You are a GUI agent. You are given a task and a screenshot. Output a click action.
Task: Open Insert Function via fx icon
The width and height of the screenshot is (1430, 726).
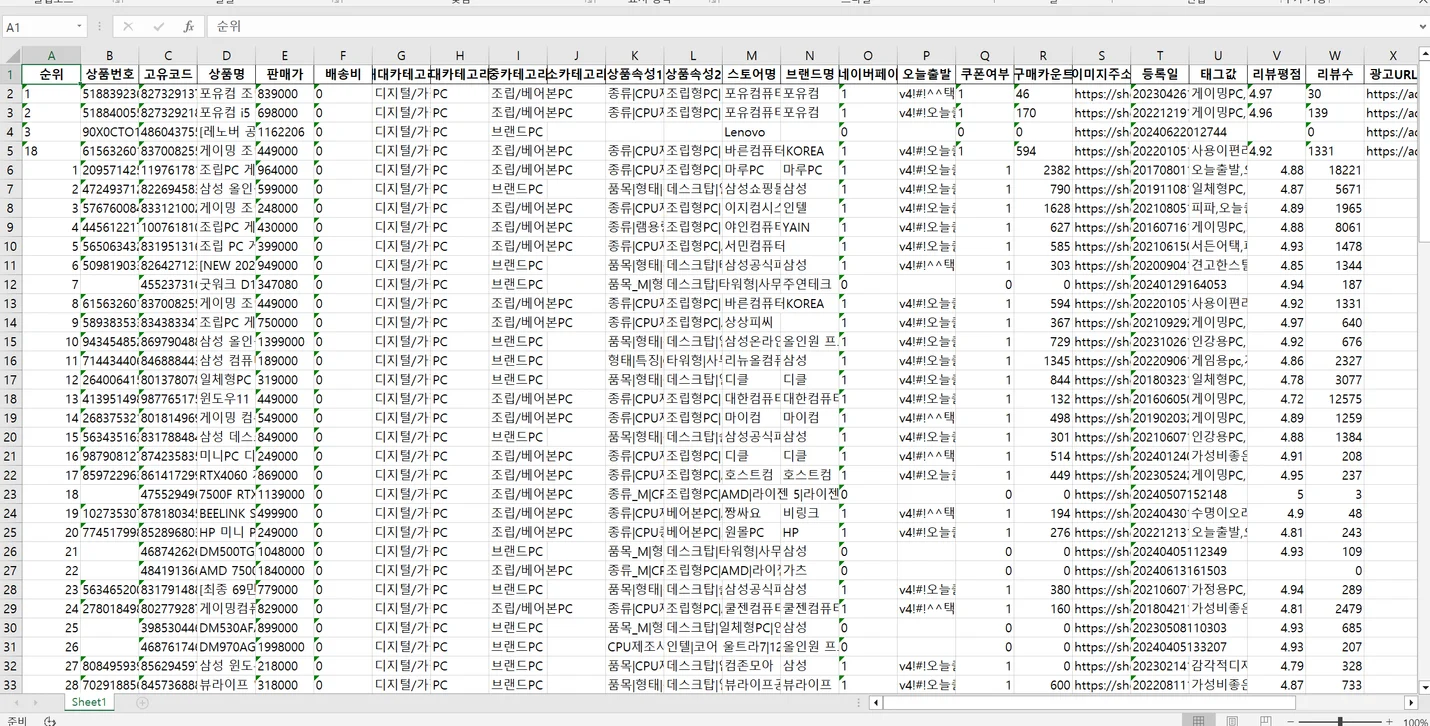(188, 27)
